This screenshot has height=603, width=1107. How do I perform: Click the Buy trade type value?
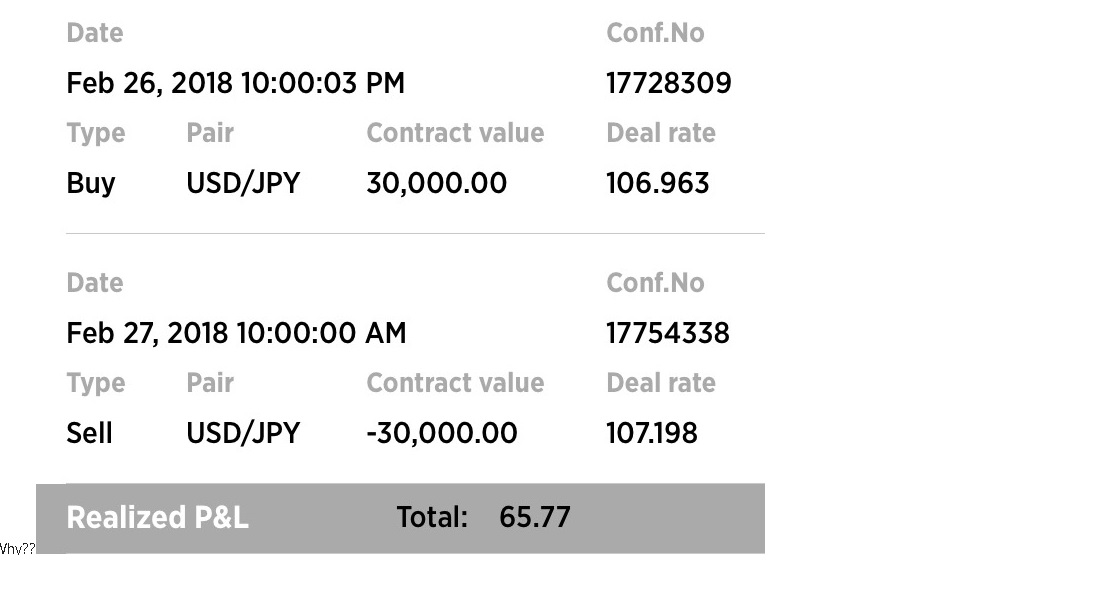click(91, 183)
